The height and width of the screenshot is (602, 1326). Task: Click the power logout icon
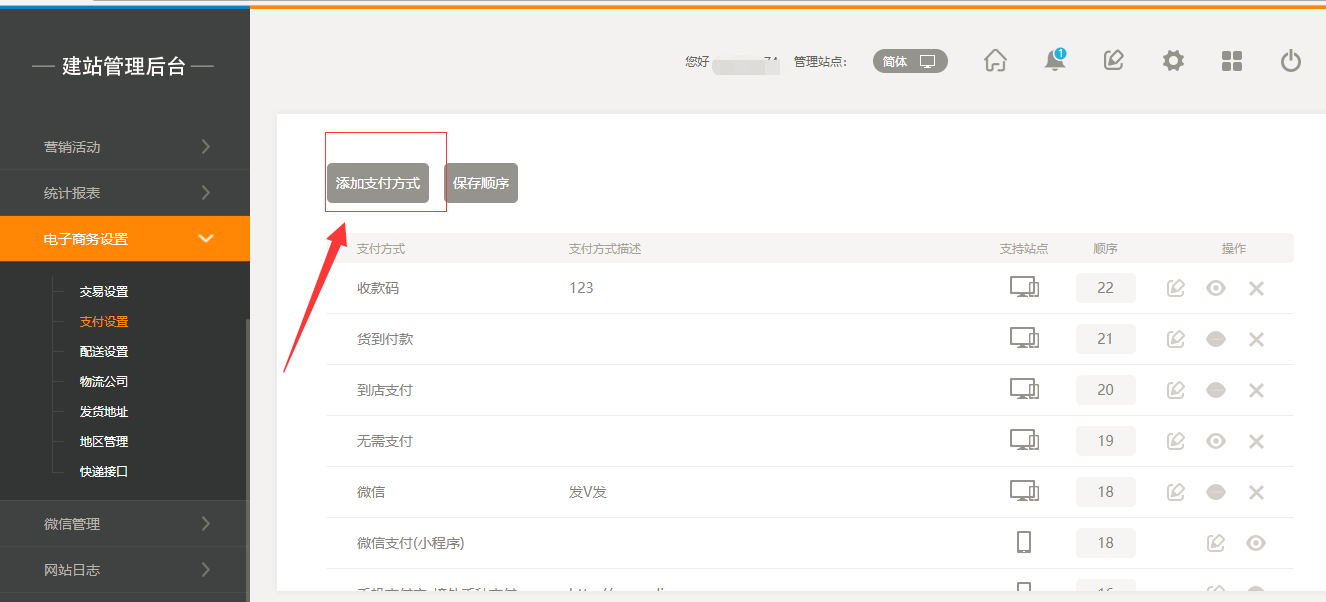[x=1291, y=61]
